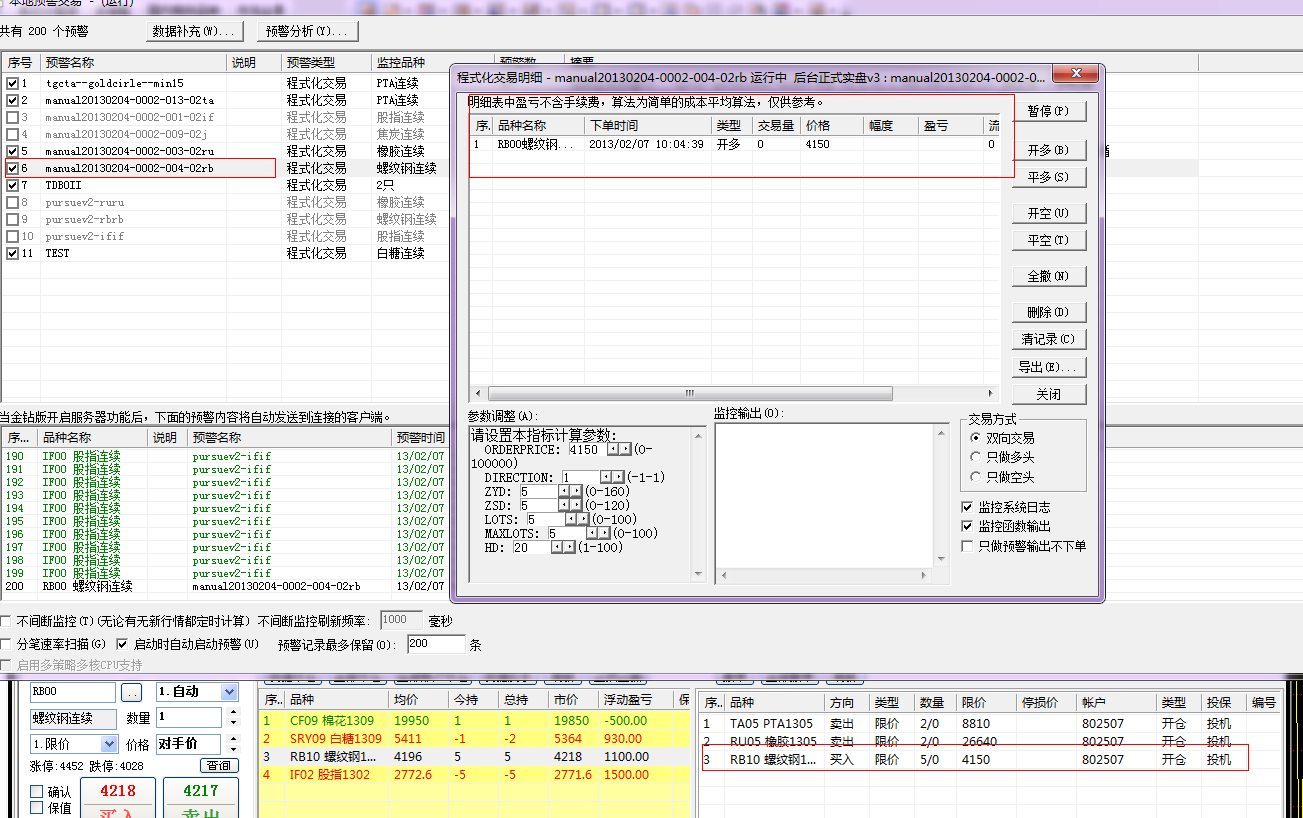Click the 数量 quantity spinner up arrow
The height and width of the screenshot is (818, 1303).
click(233, 713)
